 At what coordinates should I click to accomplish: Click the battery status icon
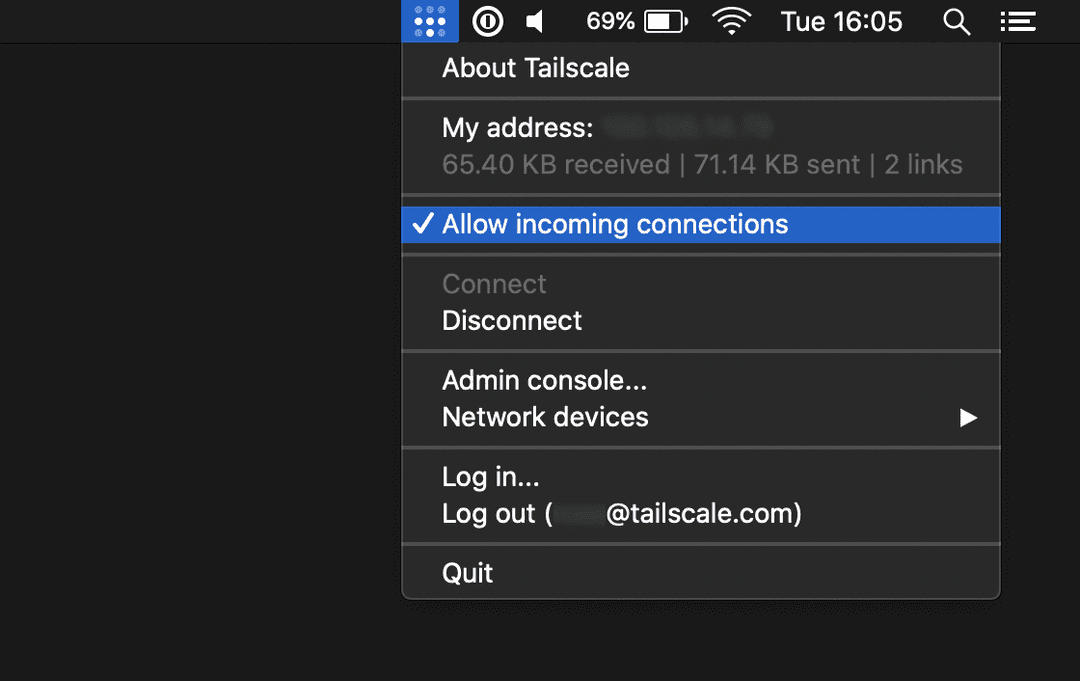[x=665, y=21]
